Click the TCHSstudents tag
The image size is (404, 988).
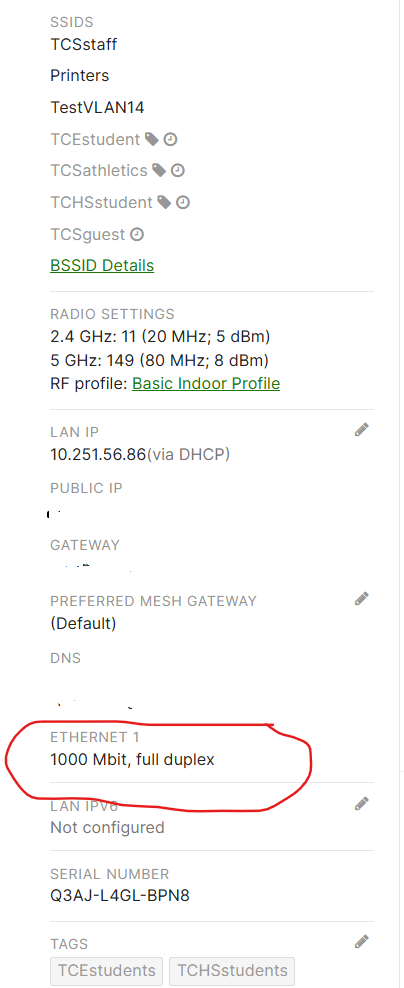(232, 970)
